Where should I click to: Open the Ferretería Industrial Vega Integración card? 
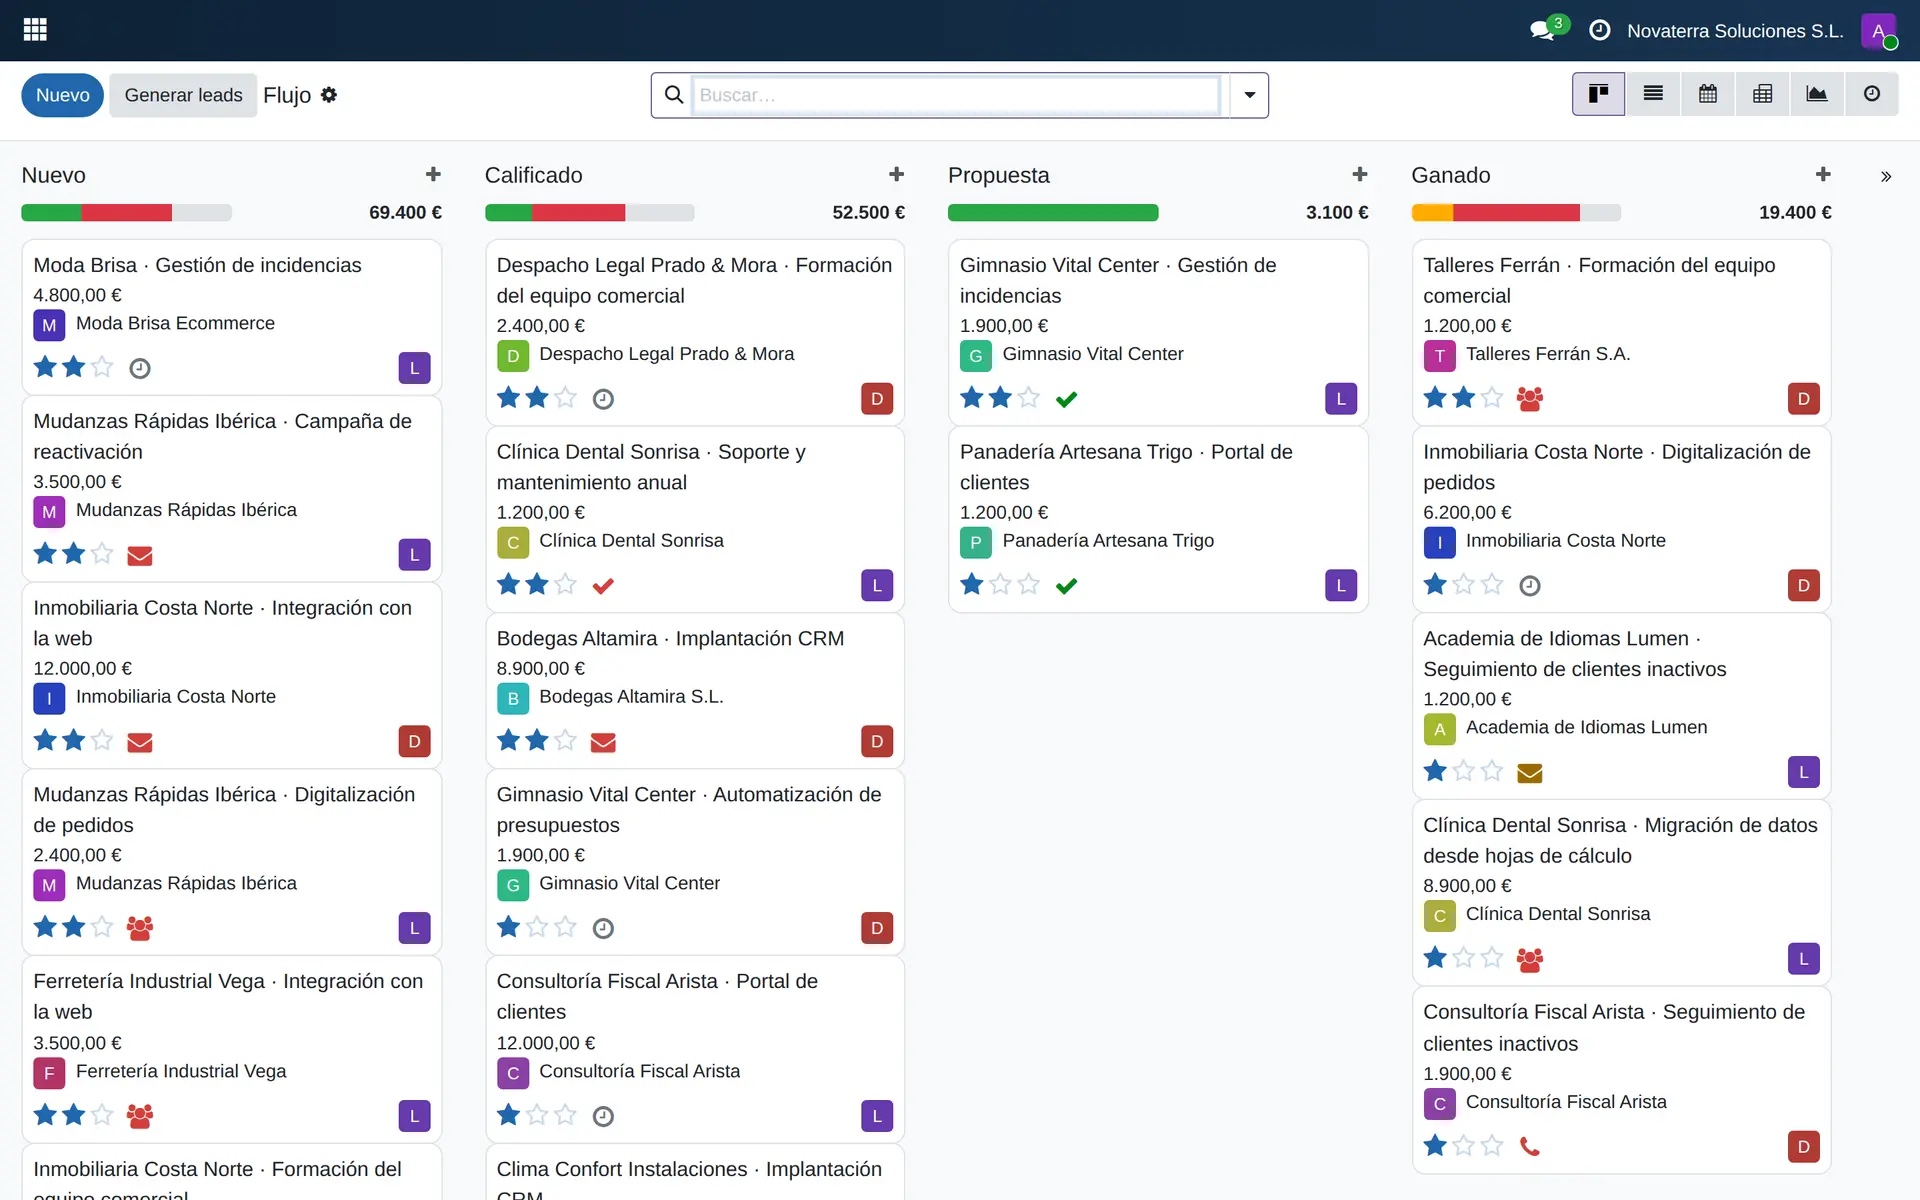232,1049
